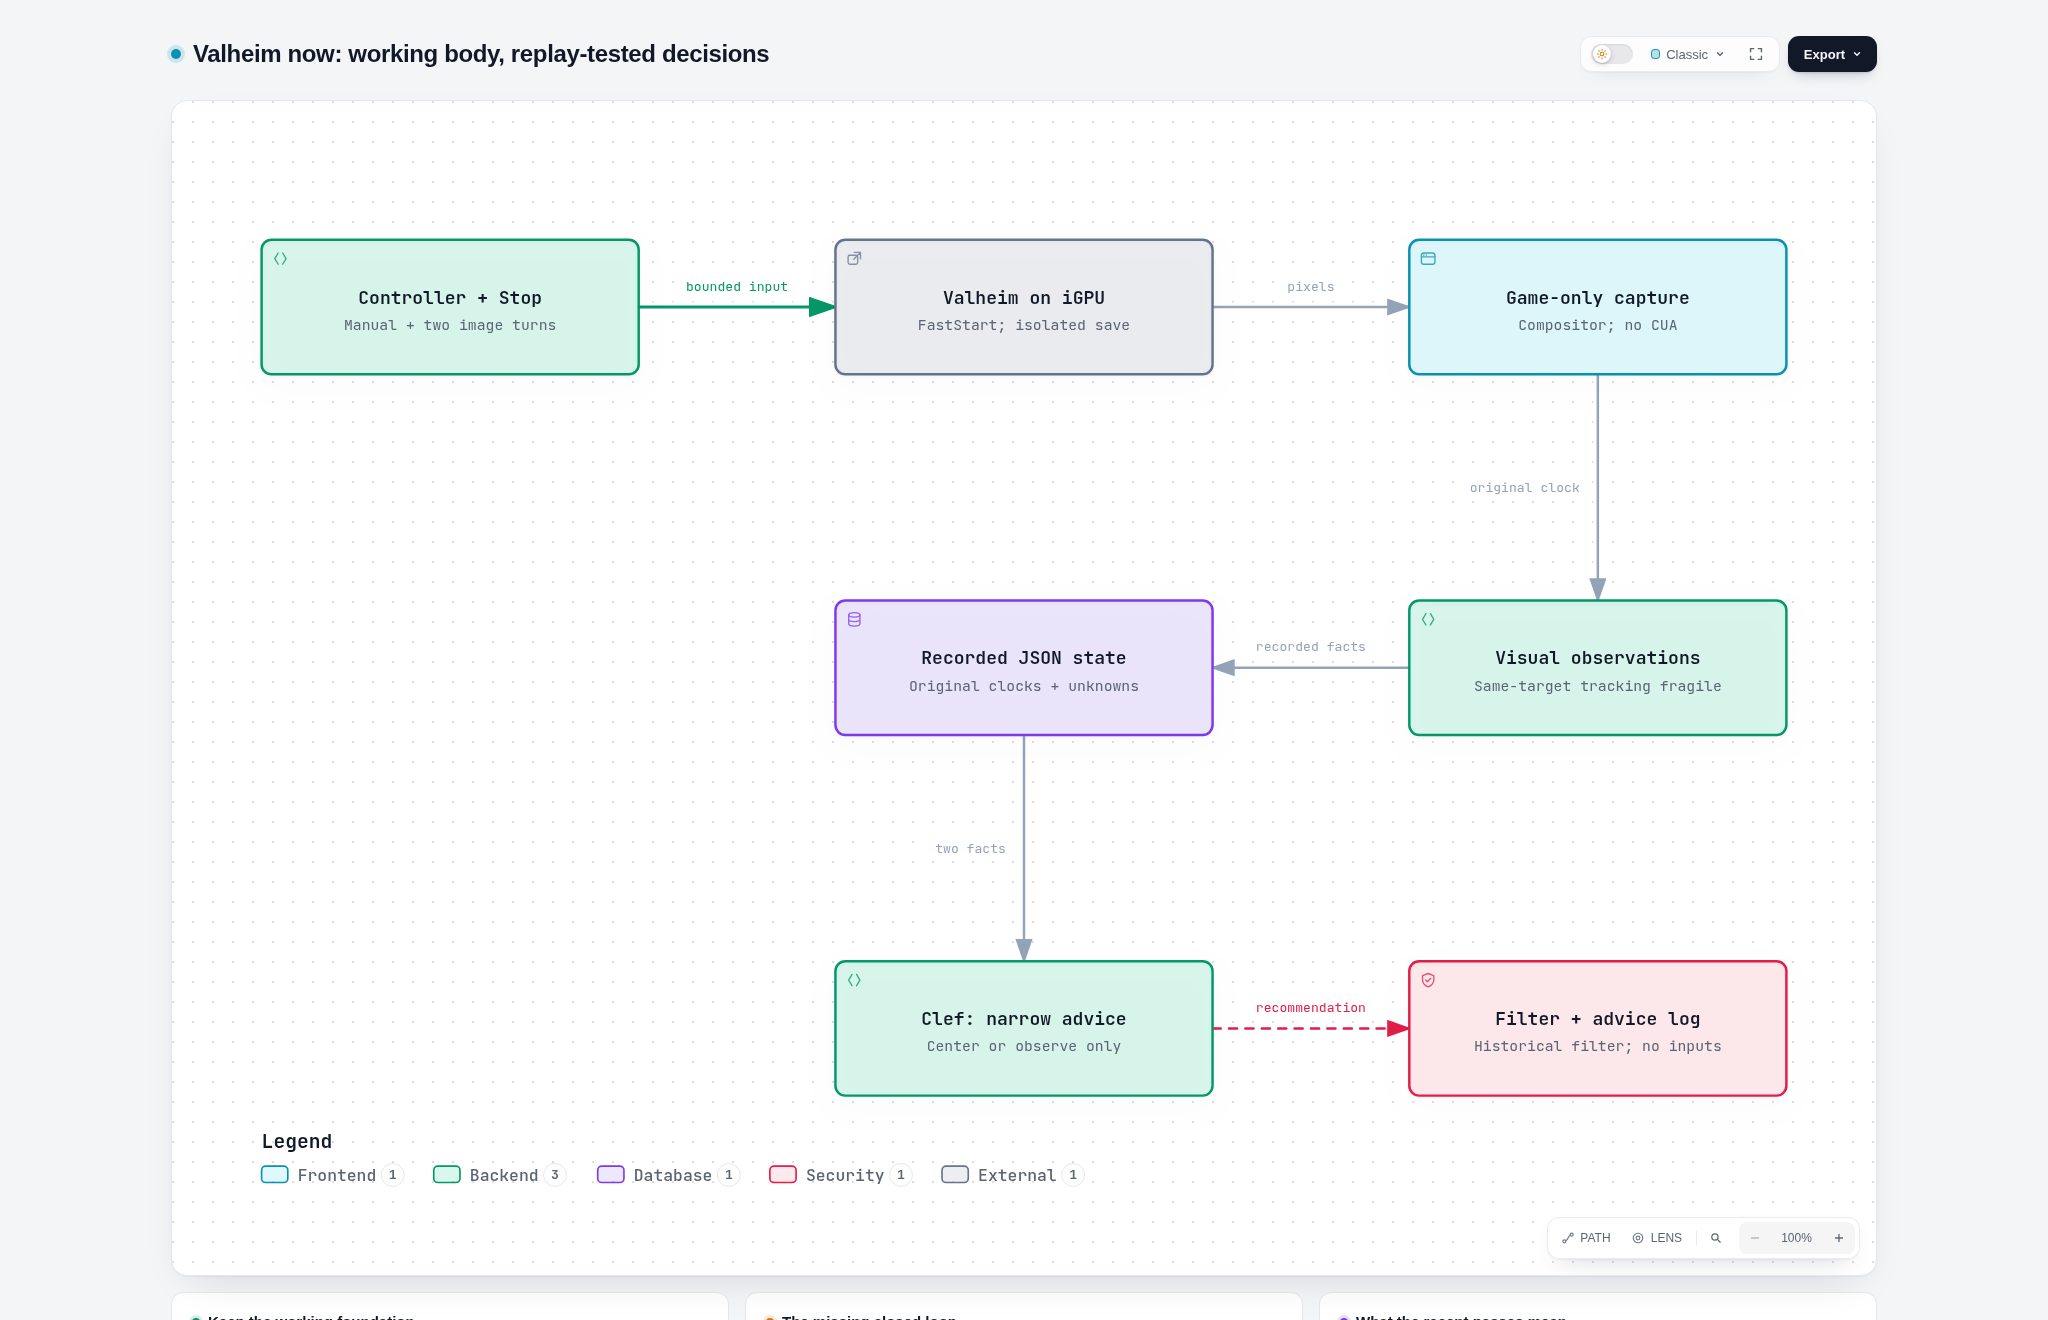
Task: Click the 'pixels' edge label
Action: 1311,287
